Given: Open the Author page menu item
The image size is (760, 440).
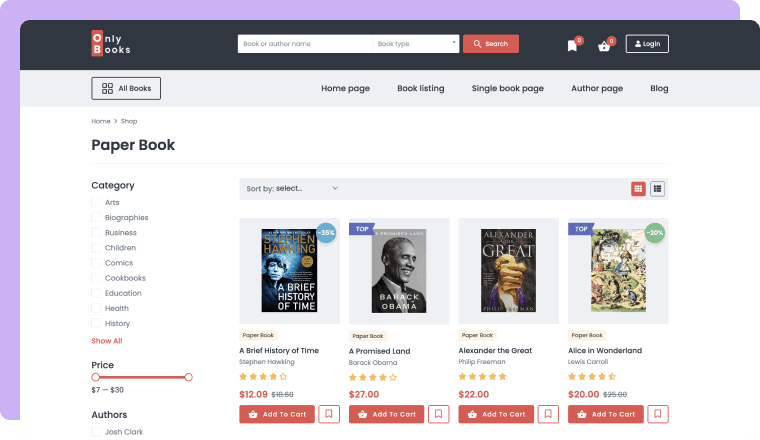Looking at the screenshot, I should pos(597,88).
